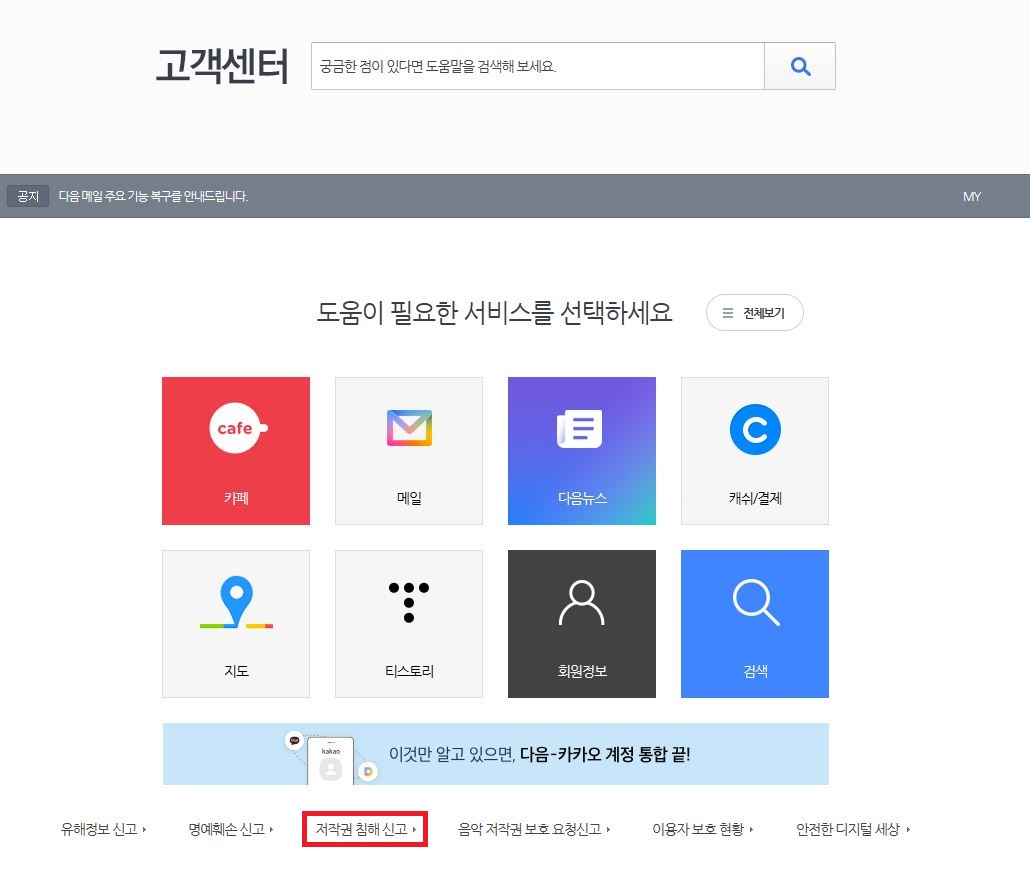
Task: Choose the 지도 map tile
Action: point(236,623)
